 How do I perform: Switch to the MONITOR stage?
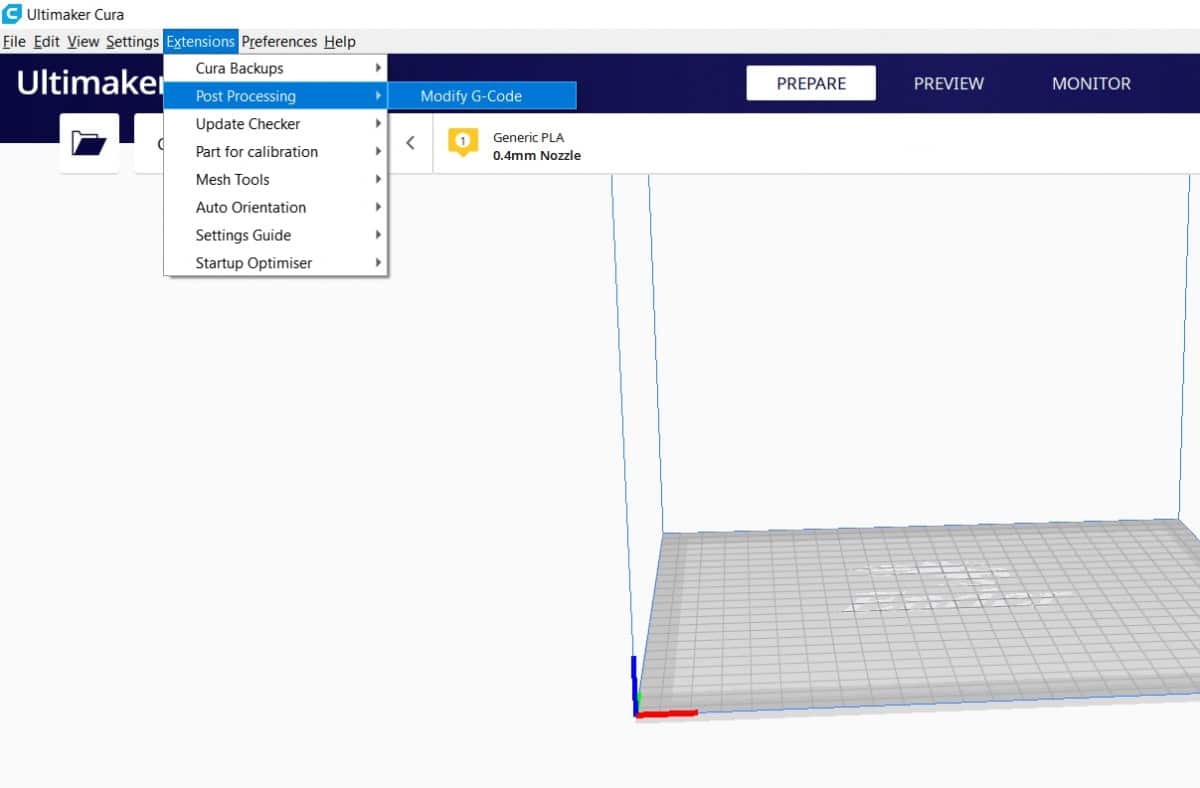pos(1091,84)
